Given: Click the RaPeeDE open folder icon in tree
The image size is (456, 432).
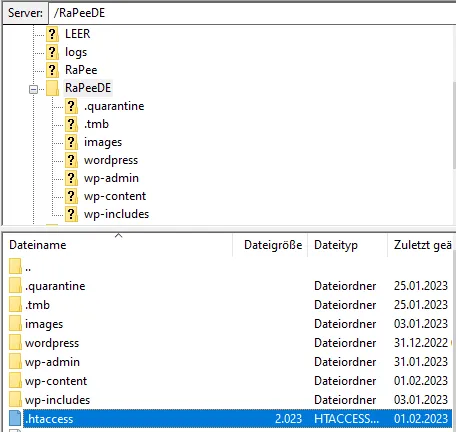Looking at the screenshot, I should [x=52, y=88].
